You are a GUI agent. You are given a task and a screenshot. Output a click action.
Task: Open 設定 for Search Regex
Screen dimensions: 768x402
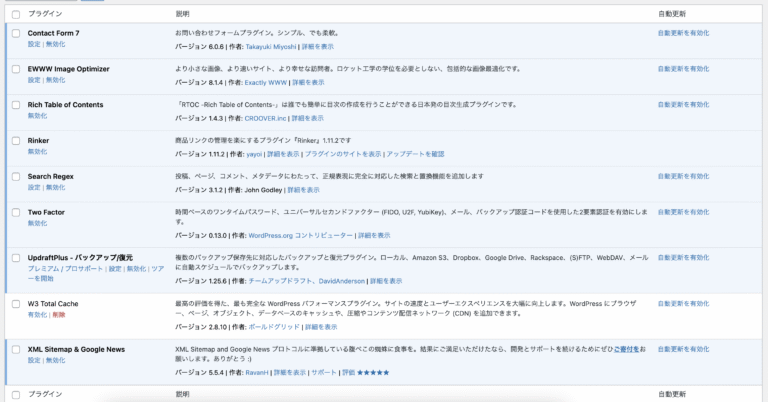pos(34,187)
